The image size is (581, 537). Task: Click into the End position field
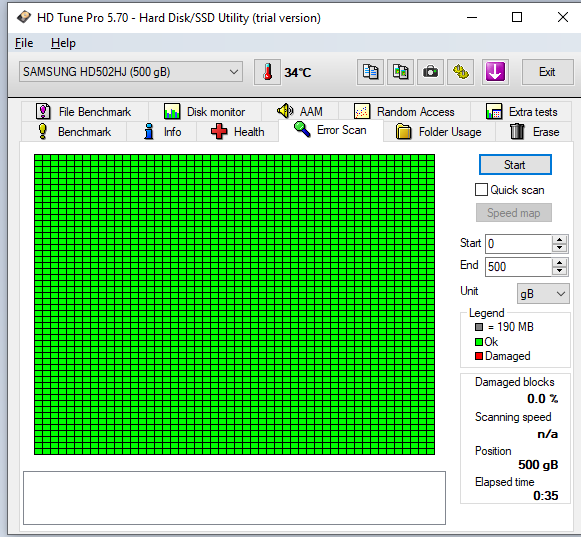(x=518, y=267)
